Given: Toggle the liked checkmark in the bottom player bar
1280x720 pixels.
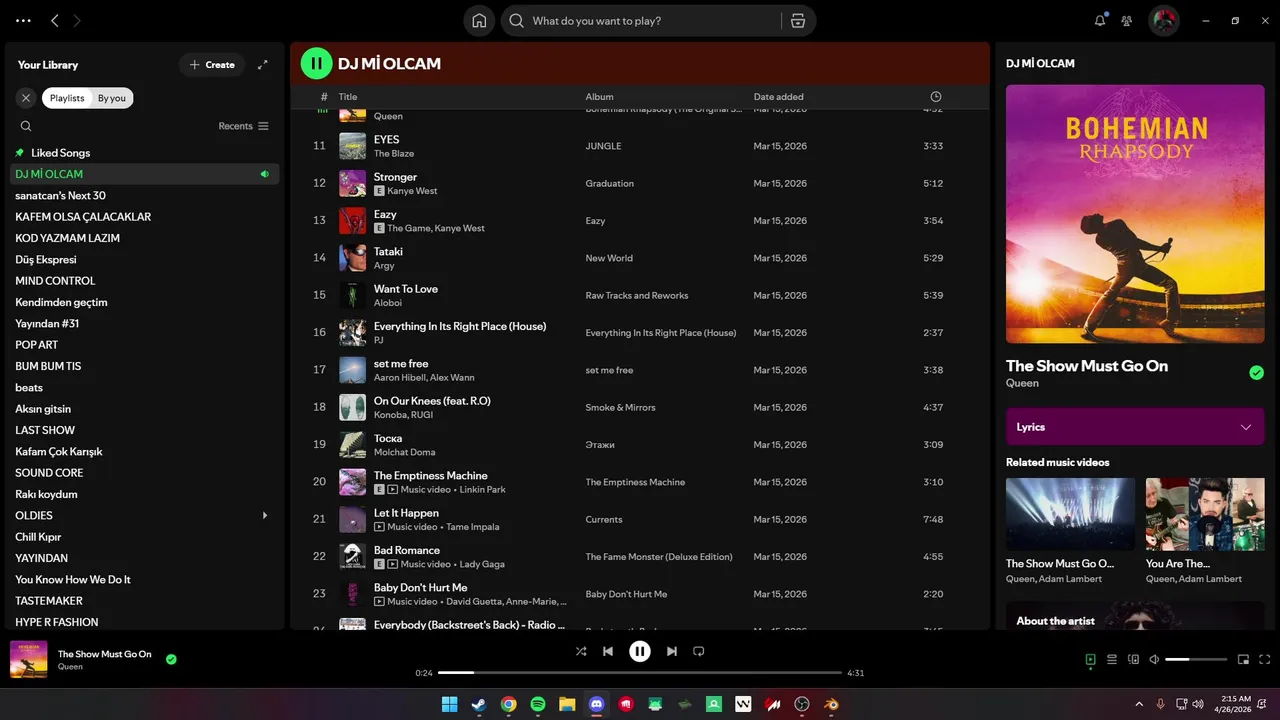Looking at the screenshot, I should (x=171, y=659).
